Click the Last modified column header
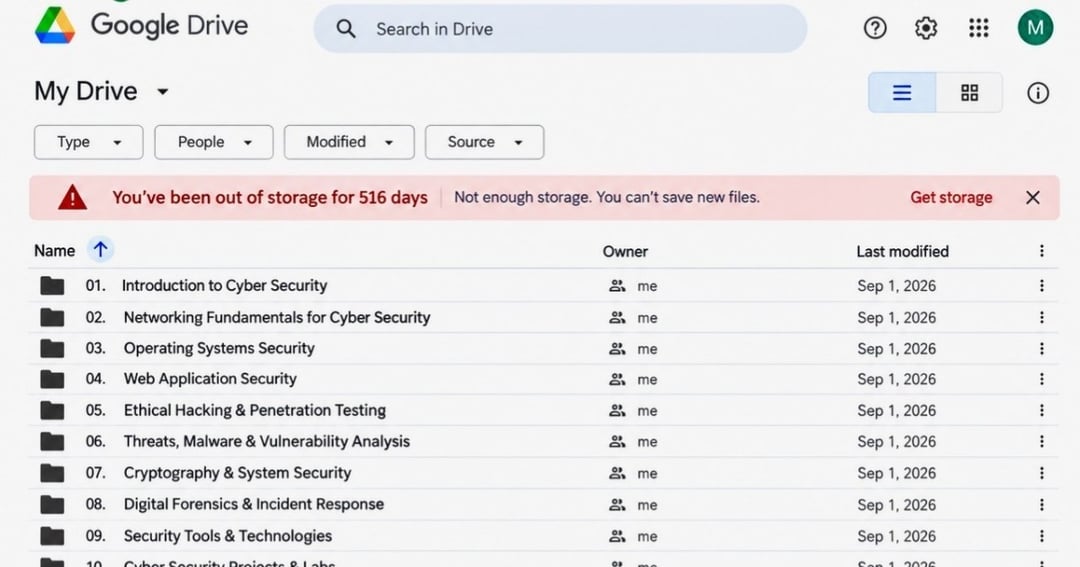Screen dimensions: 1080x567 click(902, 251)
